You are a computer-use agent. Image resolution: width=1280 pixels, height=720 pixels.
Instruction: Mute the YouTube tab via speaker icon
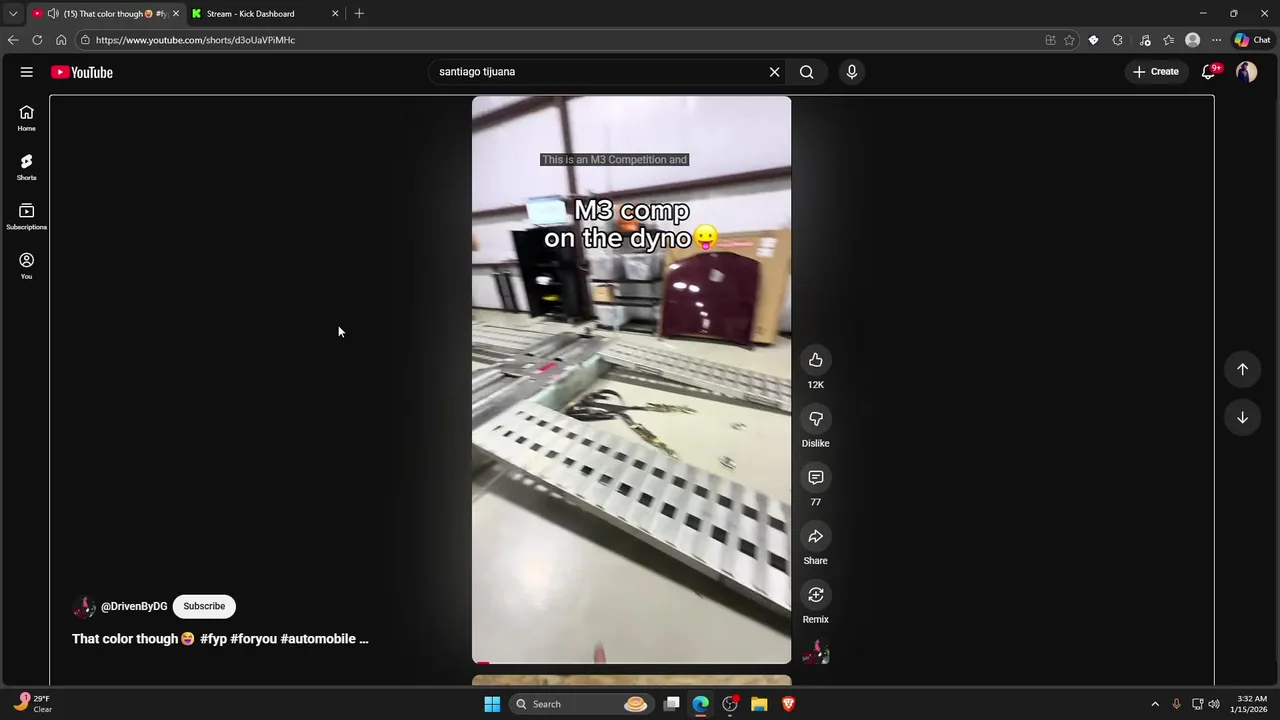pyautogui.click(x=51, y=13)
